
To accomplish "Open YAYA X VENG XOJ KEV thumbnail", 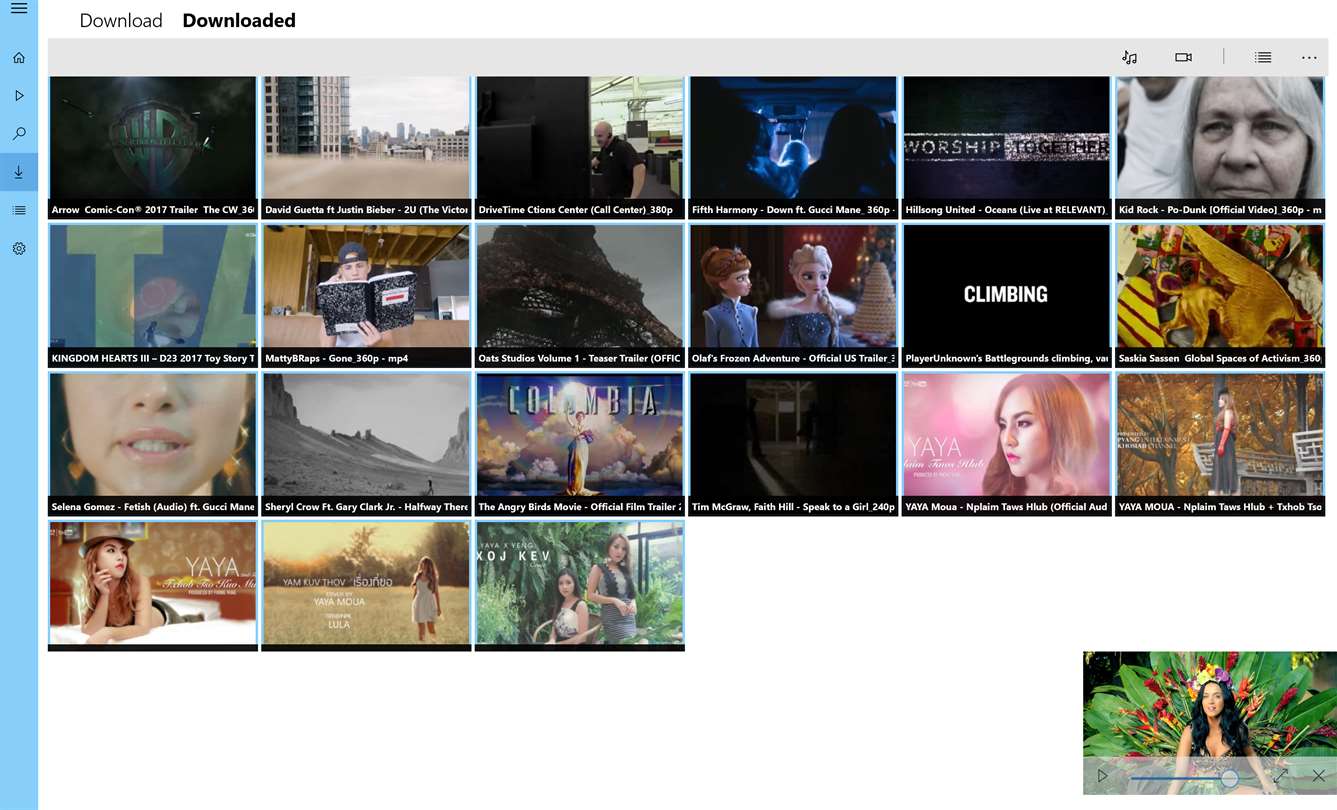I will [x=580, y=586].
